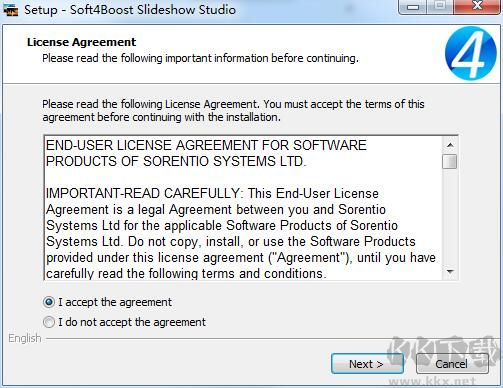Click the Next > button

click(x=367, y=364)
